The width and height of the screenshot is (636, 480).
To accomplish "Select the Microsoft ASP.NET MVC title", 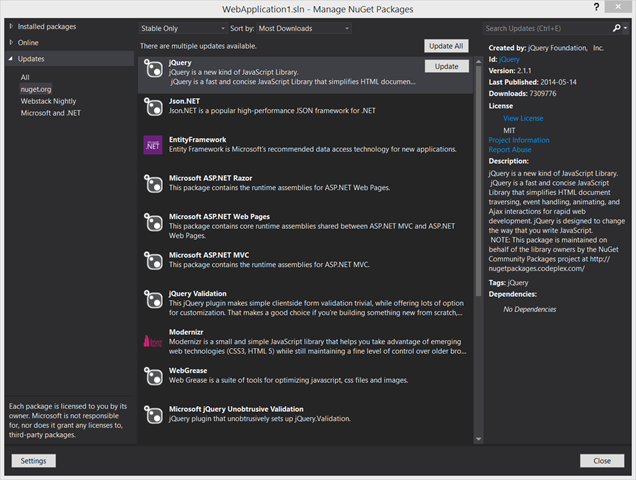I will click(209, 255).
